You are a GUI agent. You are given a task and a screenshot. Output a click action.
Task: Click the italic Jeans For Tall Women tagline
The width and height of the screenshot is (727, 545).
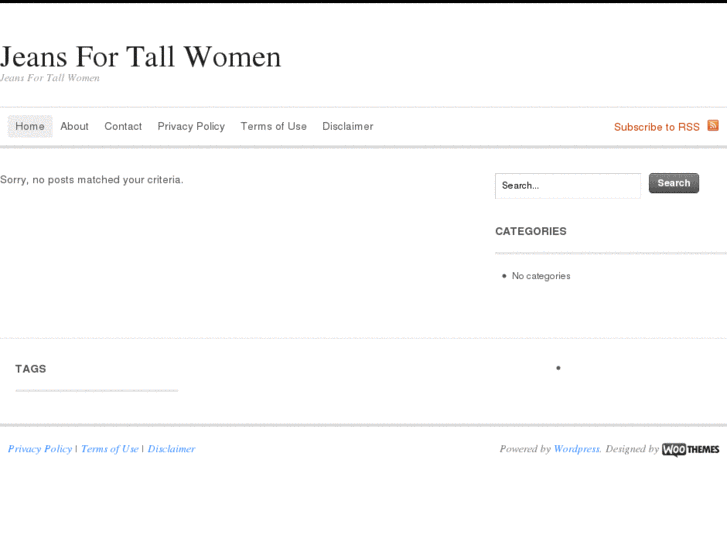click(50, 78)
